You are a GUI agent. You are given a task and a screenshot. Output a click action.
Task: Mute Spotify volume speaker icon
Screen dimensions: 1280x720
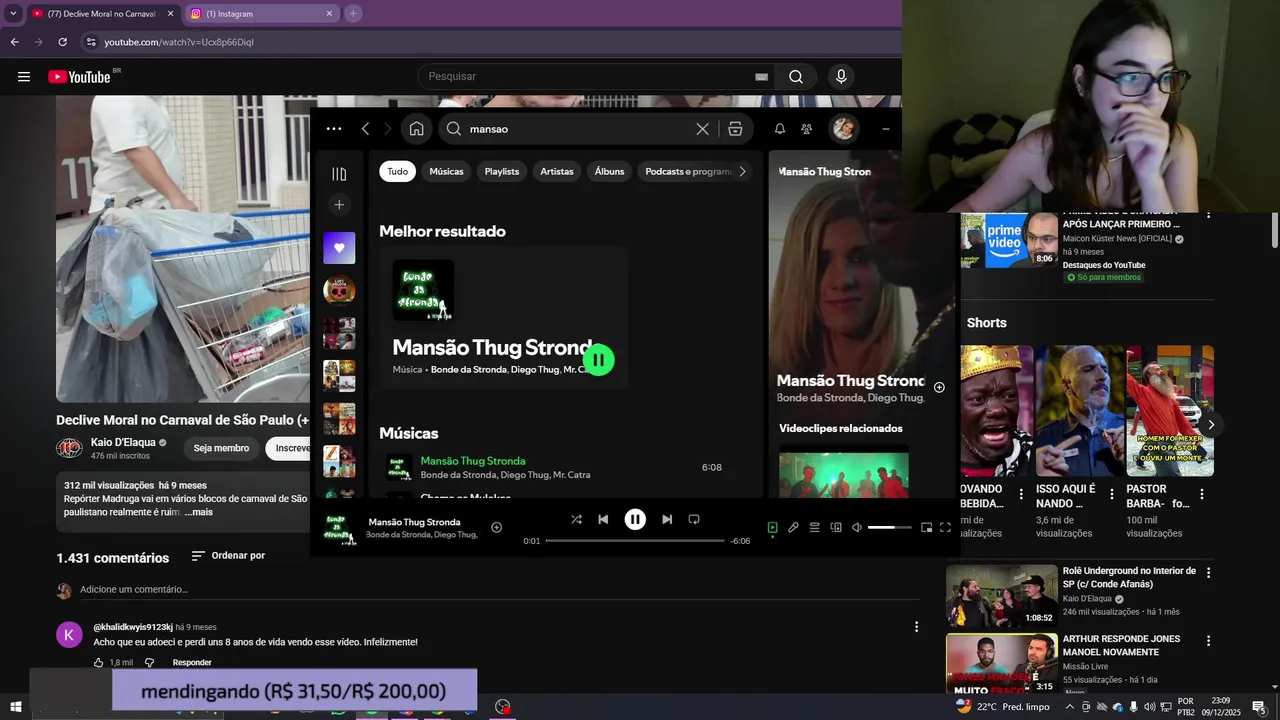(x=857, y=527)
